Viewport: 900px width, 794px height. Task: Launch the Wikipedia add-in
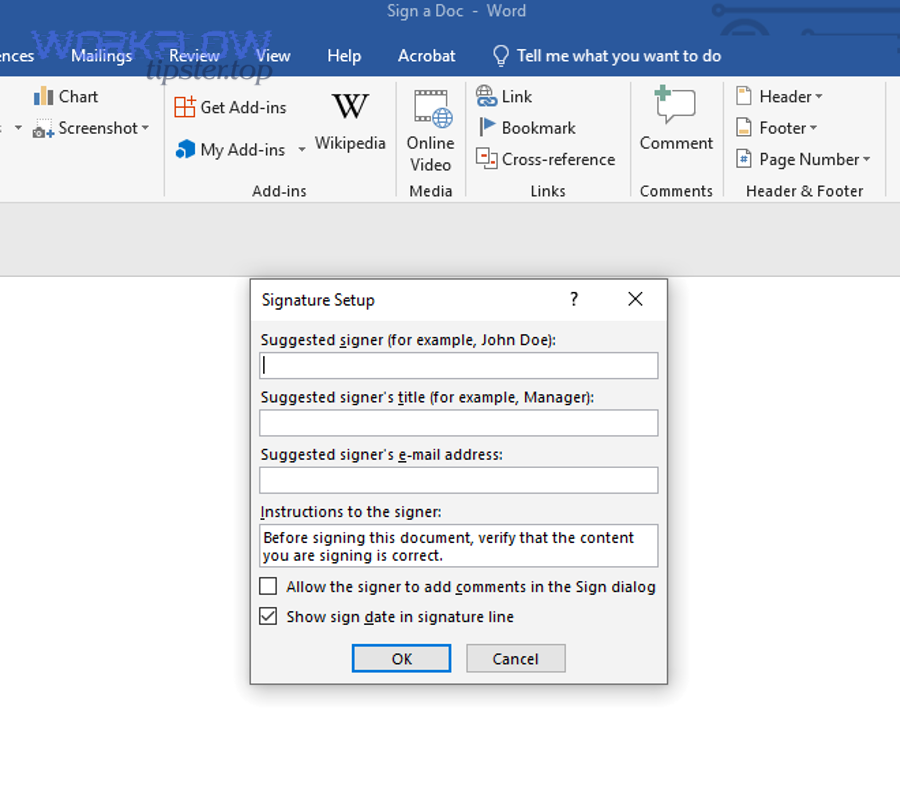point(349,122)
